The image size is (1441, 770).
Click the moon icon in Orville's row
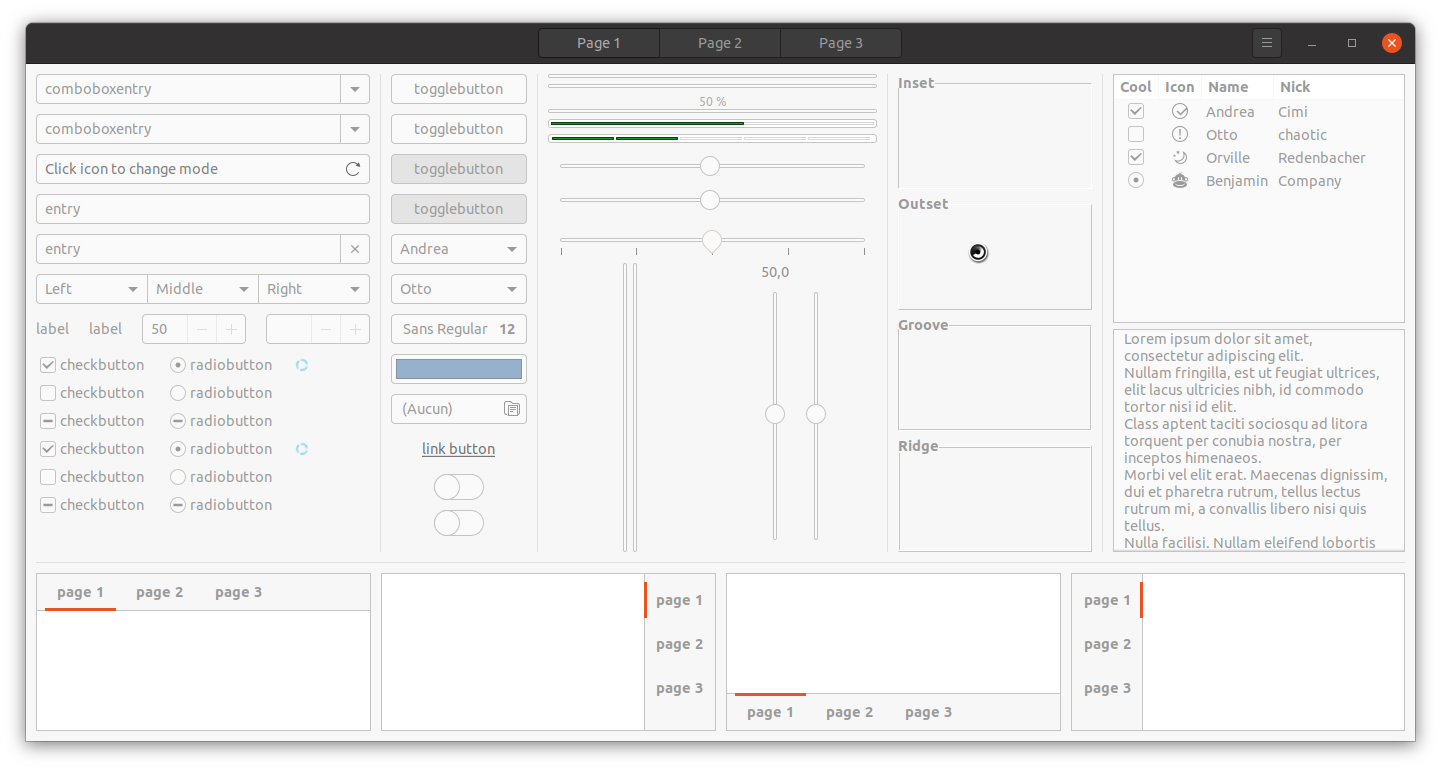[x=1180, y=157]
